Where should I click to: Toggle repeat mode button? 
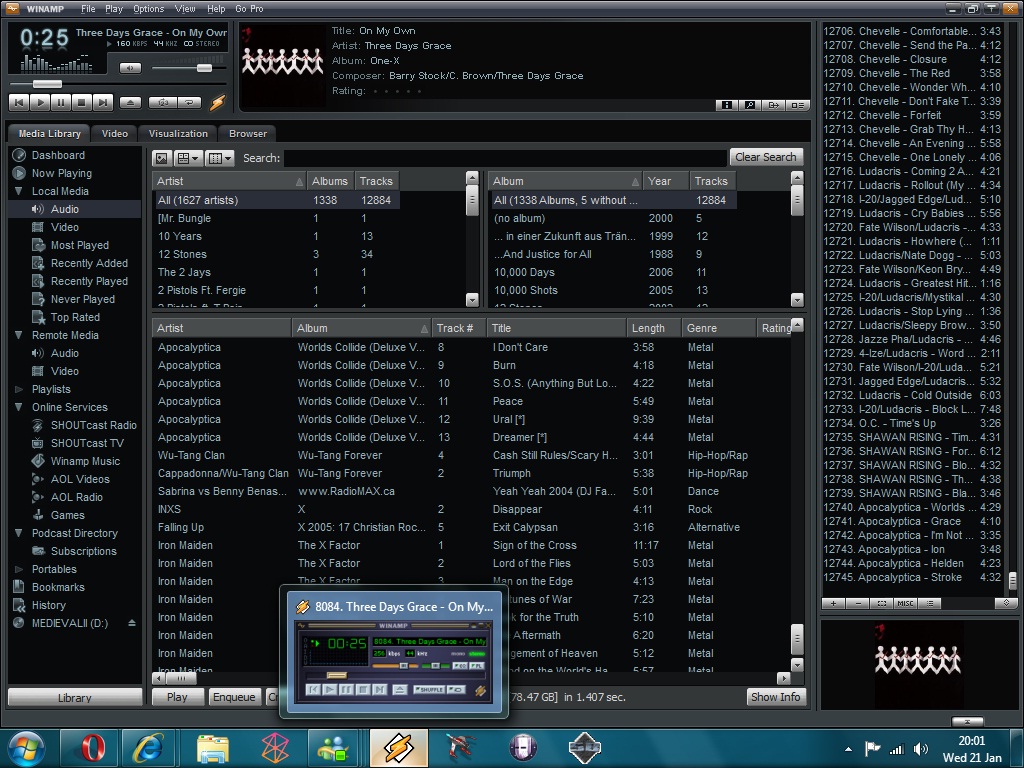pyautogui.click(x=189, y=103)
